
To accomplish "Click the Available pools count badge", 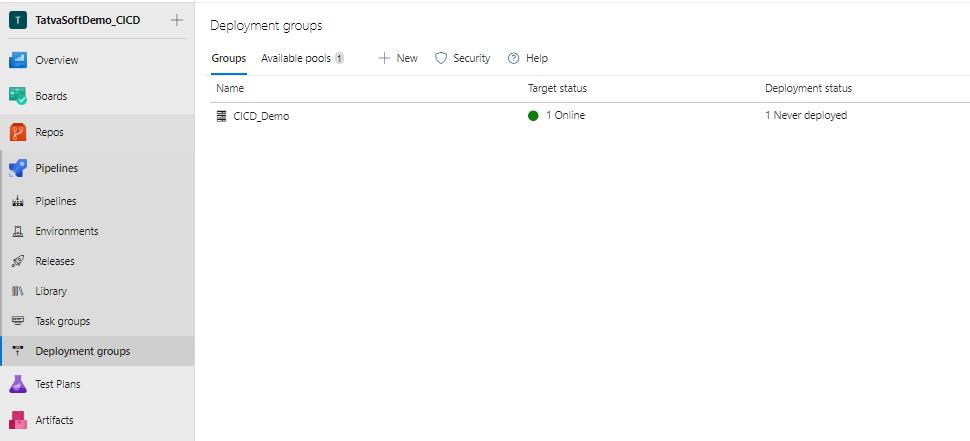I will coord(339,58).
